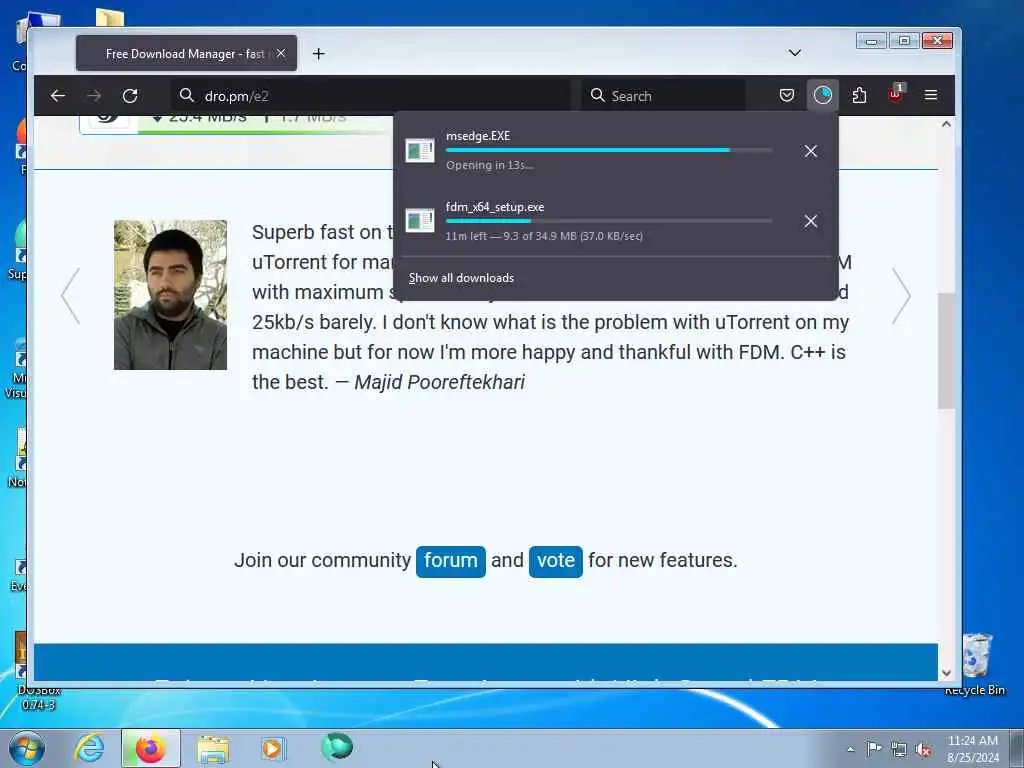Screen dimensions: 1024x768
Task: Open the Extensions puzzle icon
Action: tap(859, 96)
